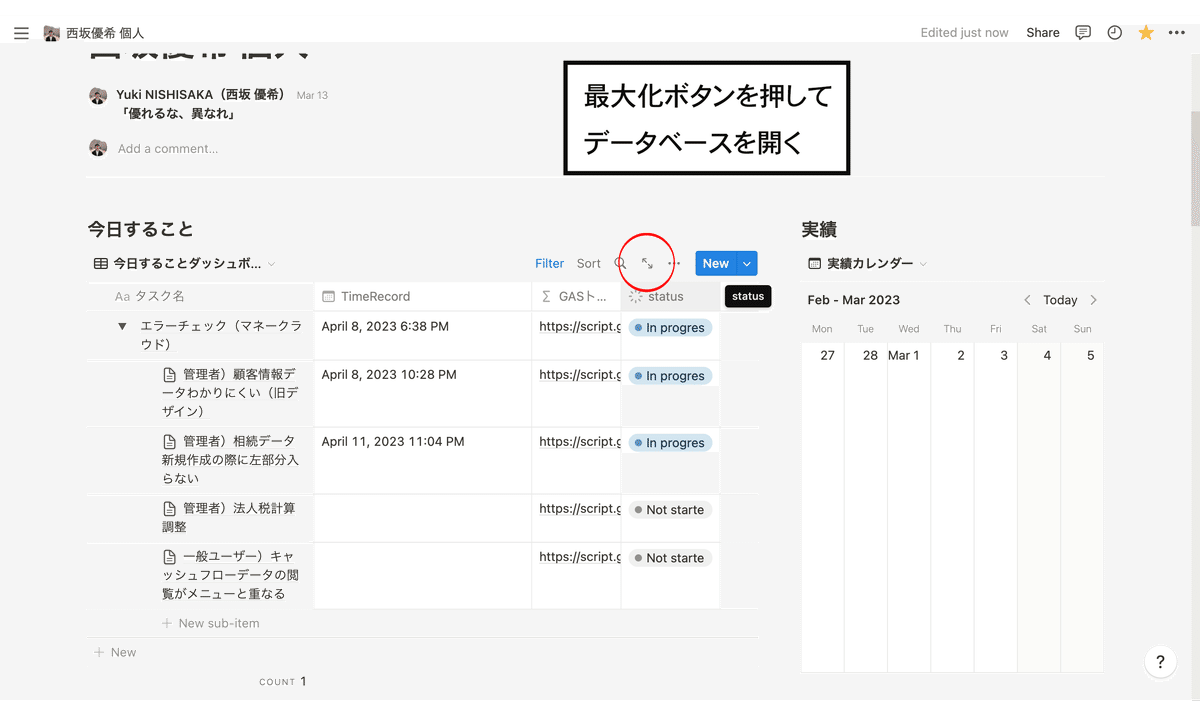This screenshot has height=714, width=1200.
Task: Click In progress tag for エラーチェック row
Action: click(x=670, y=328)
